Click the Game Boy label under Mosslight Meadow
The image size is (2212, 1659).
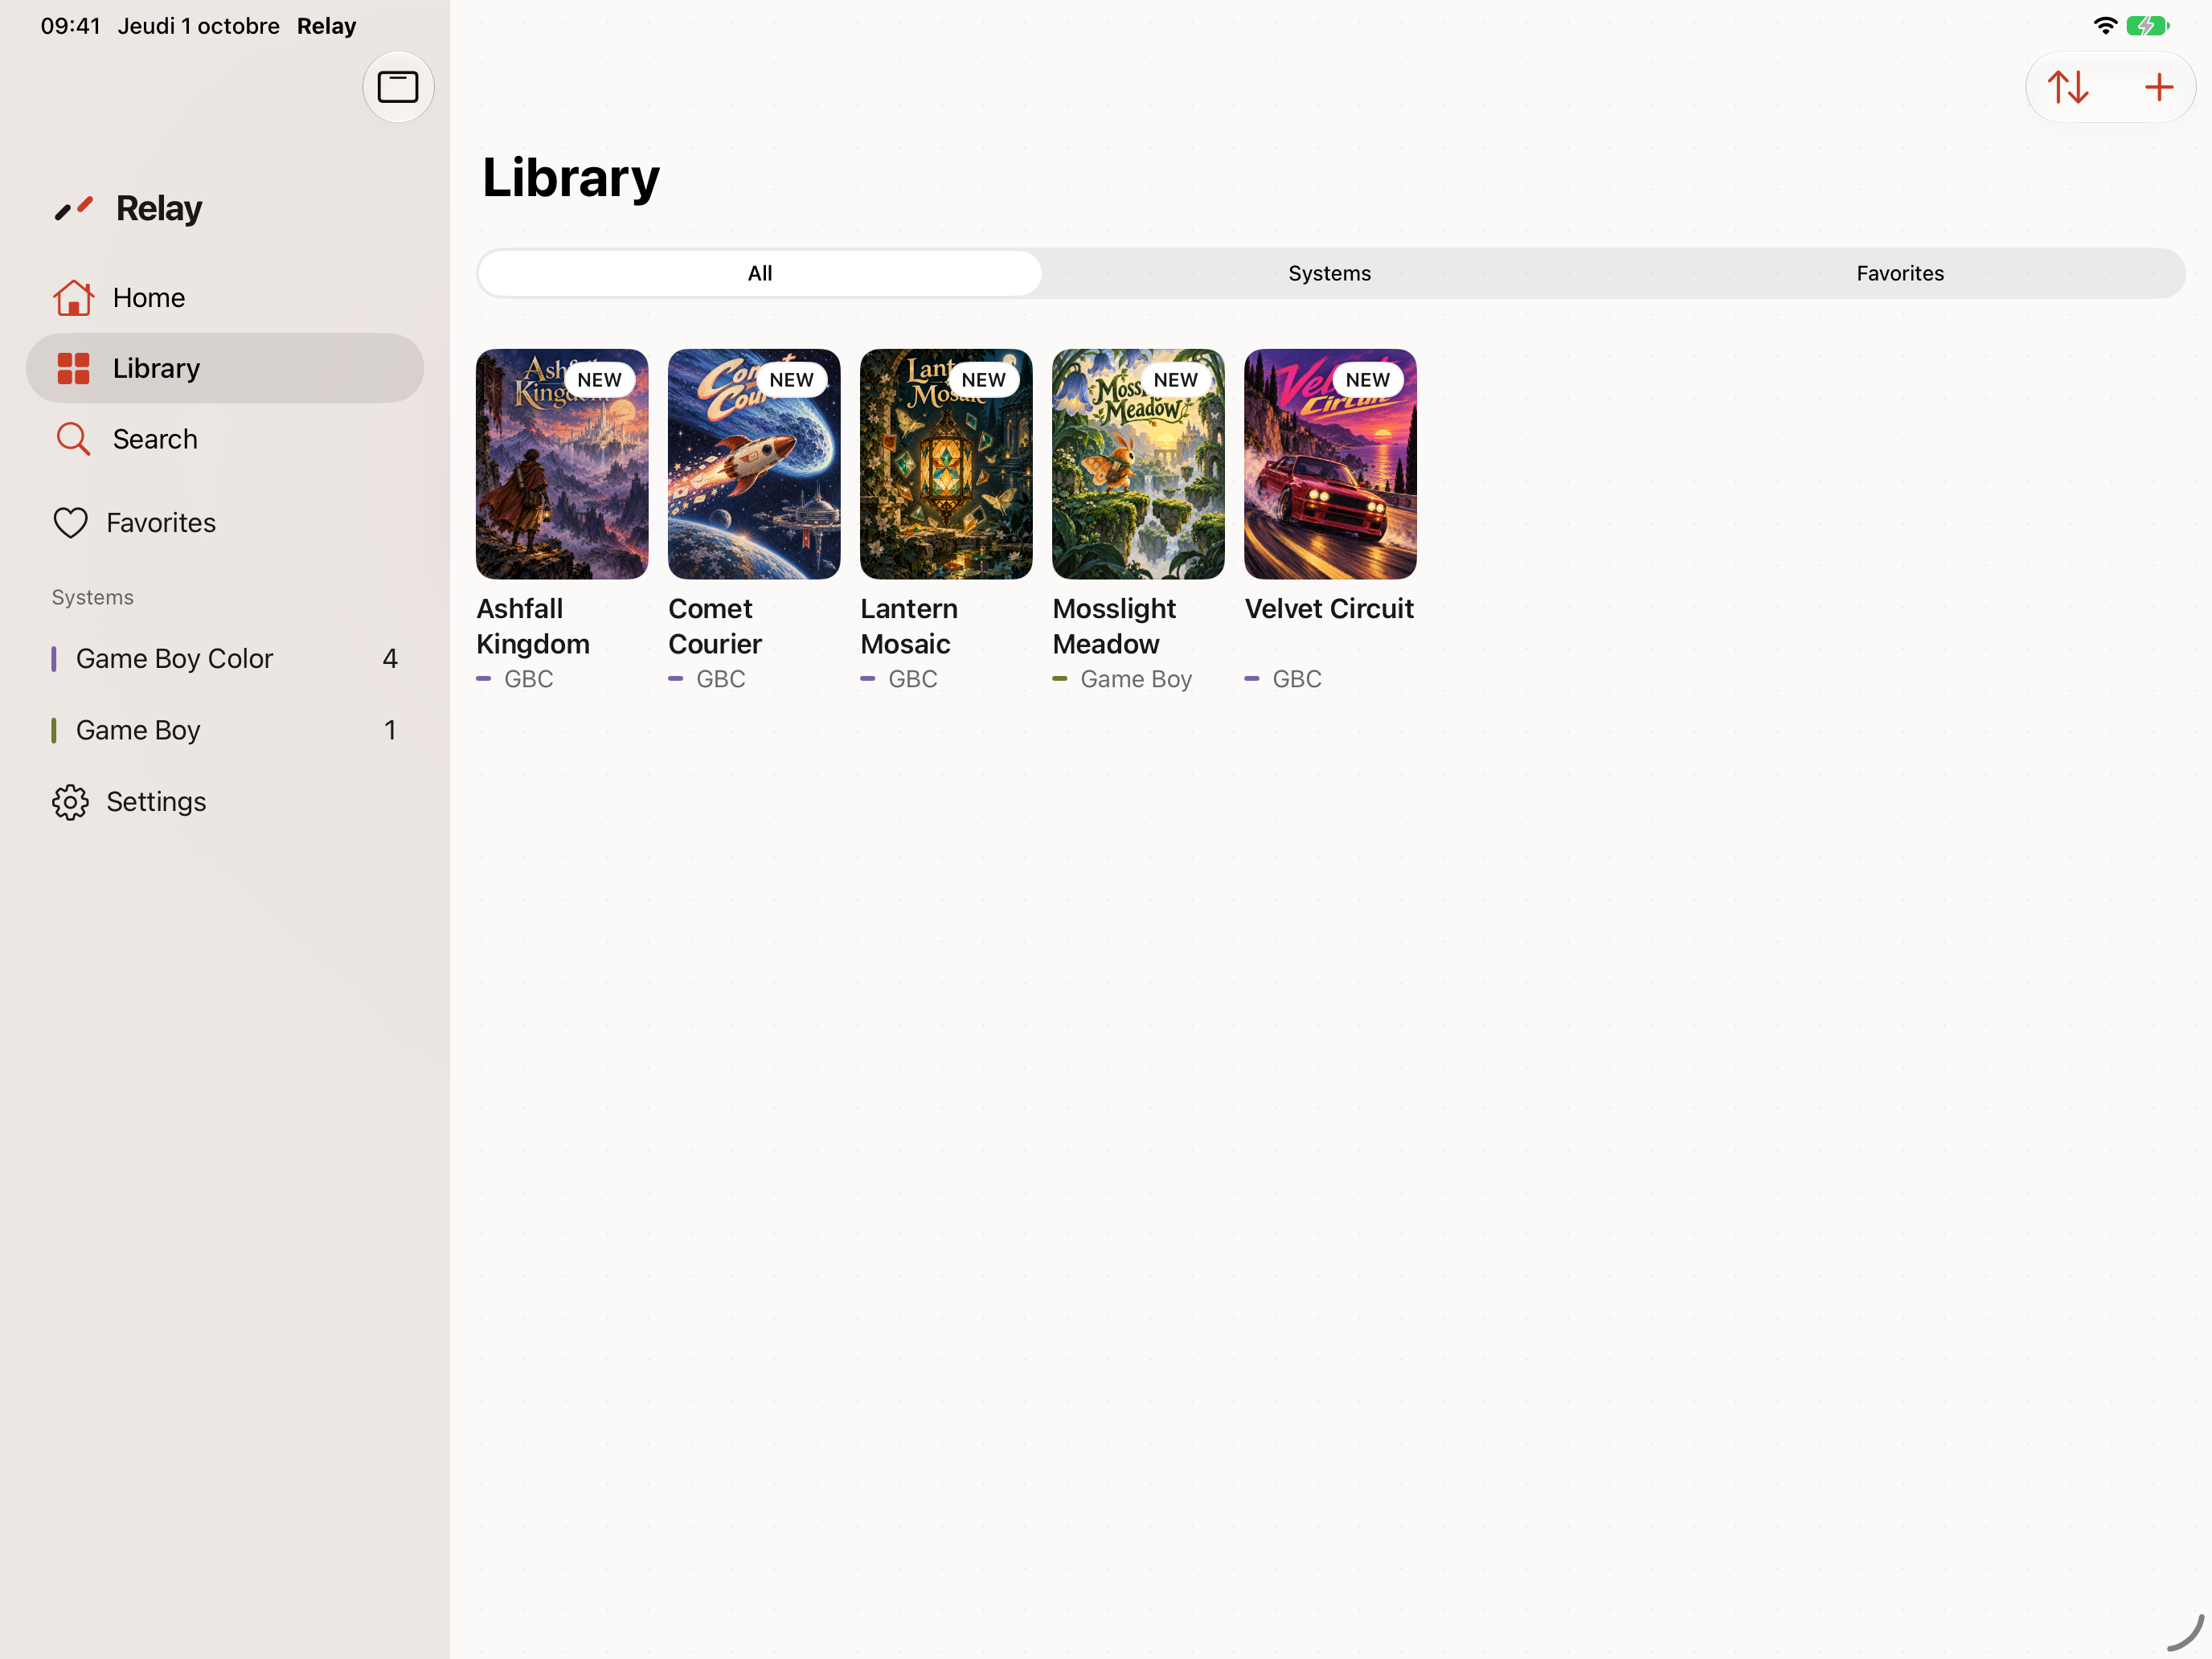coord(1136,680)
